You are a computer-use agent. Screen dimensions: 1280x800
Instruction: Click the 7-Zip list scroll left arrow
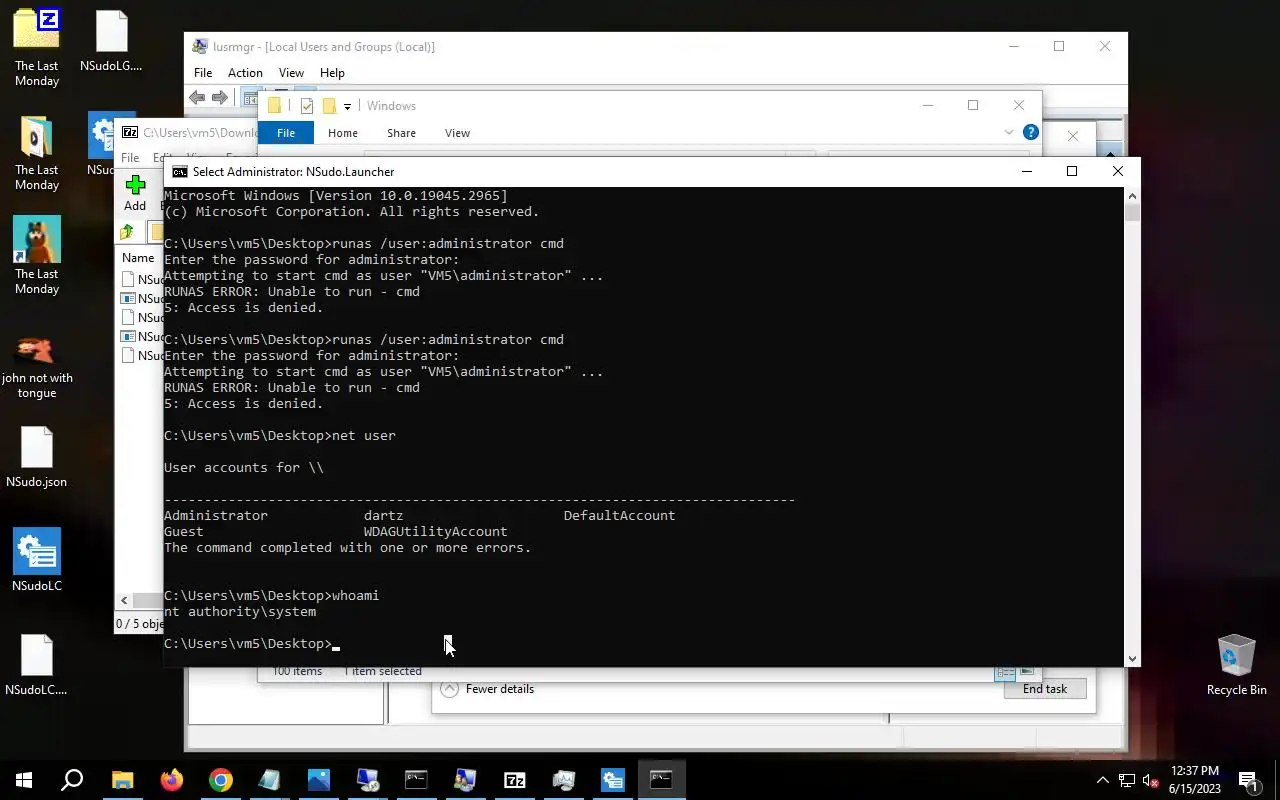pyautogui.click(x=125, y=601)
